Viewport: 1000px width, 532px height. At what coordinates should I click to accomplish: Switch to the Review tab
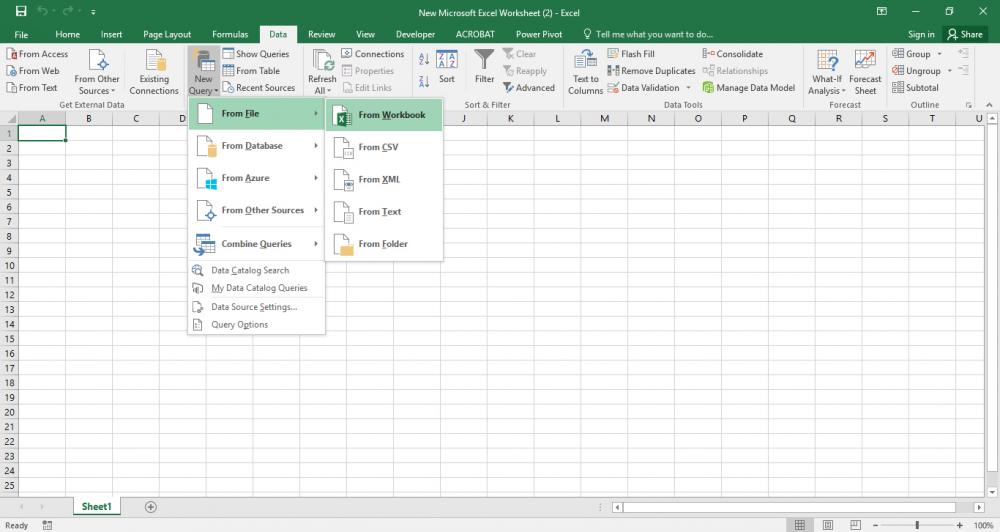pyautogui.click(x=321, y=34)
